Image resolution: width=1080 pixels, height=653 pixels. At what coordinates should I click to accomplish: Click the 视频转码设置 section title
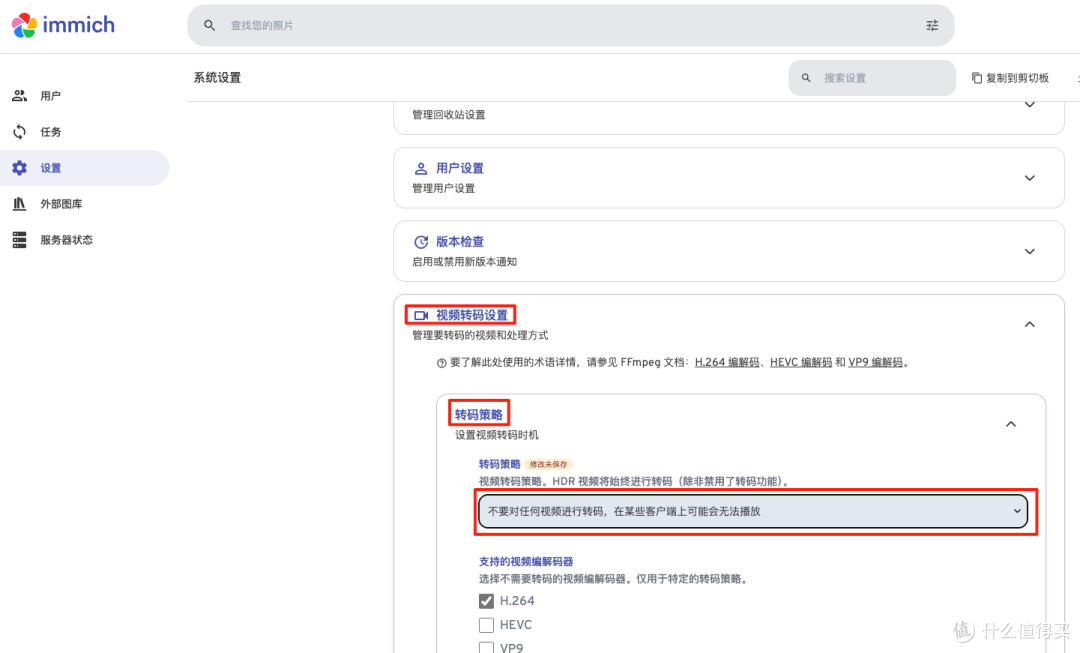(472, 315)
